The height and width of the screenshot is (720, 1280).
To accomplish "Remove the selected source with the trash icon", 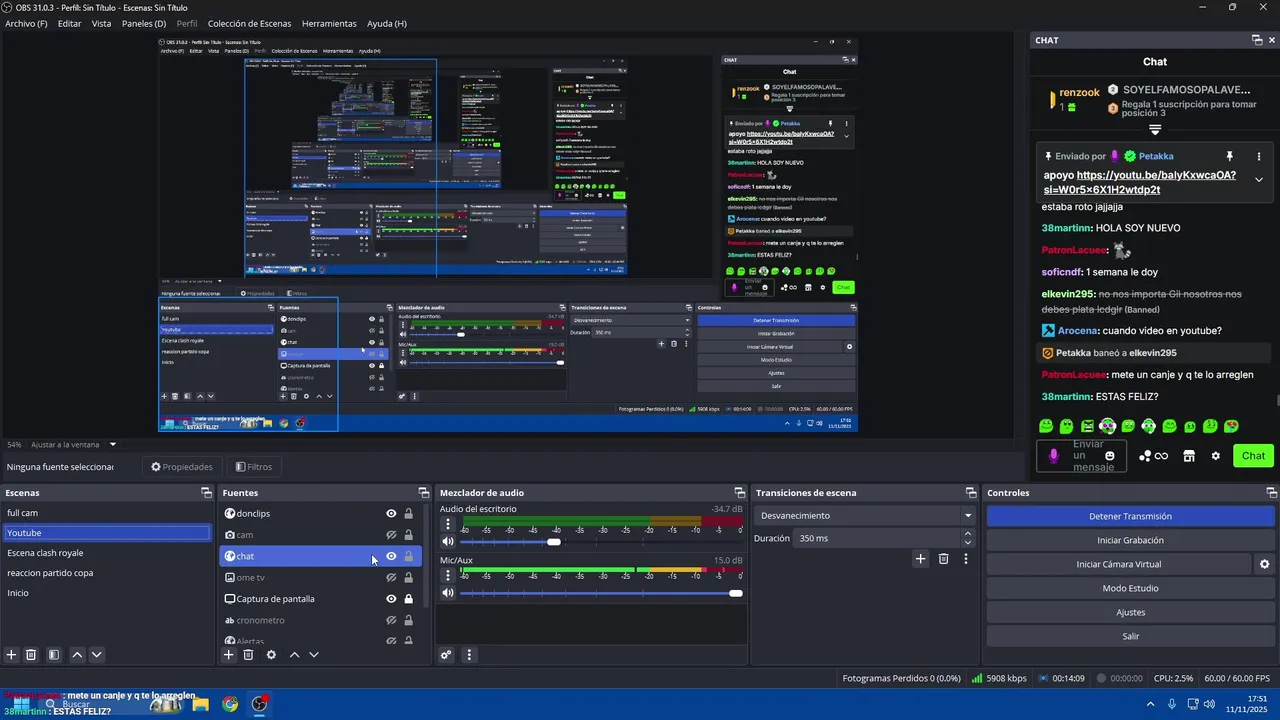I will click(x=248, y=655).
